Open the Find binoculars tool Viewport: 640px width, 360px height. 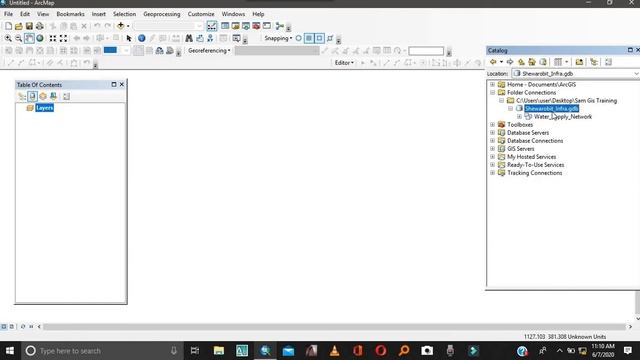pos(189,38)
